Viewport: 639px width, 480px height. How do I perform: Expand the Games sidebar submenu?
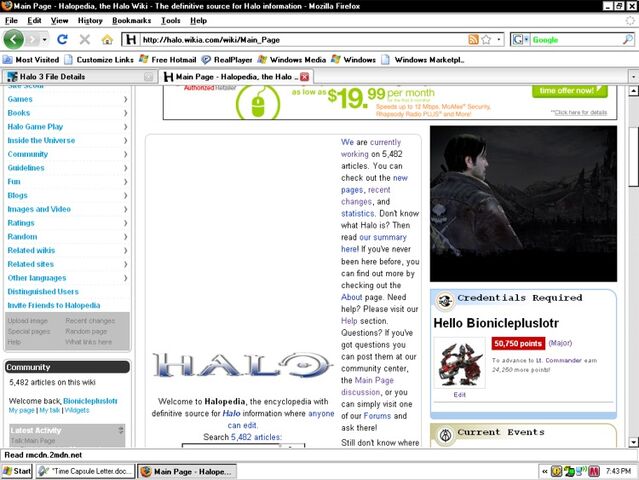[x=125, y=99]
